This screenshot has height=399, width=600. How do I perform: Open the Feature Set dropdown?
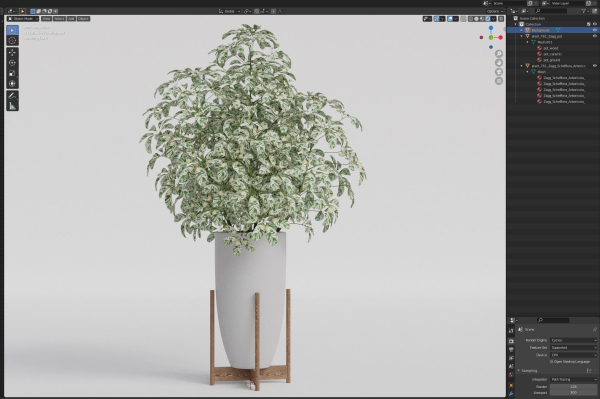coord(574,348)
